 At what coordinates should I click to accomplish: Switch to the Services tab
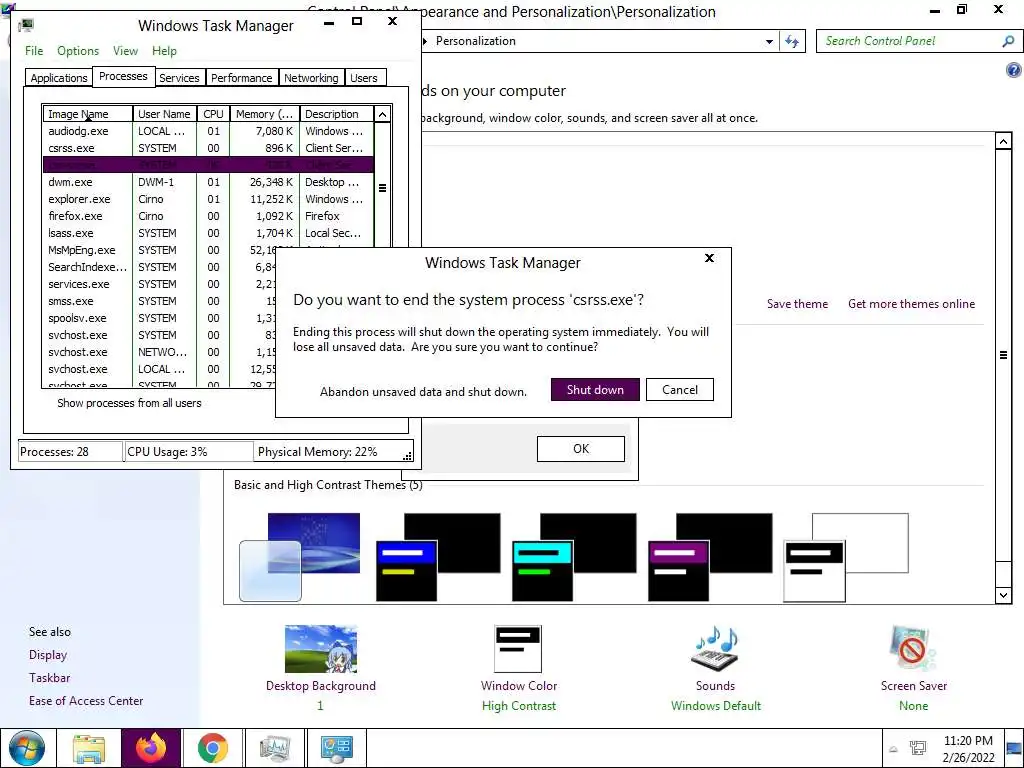click(x=179, y=78)
